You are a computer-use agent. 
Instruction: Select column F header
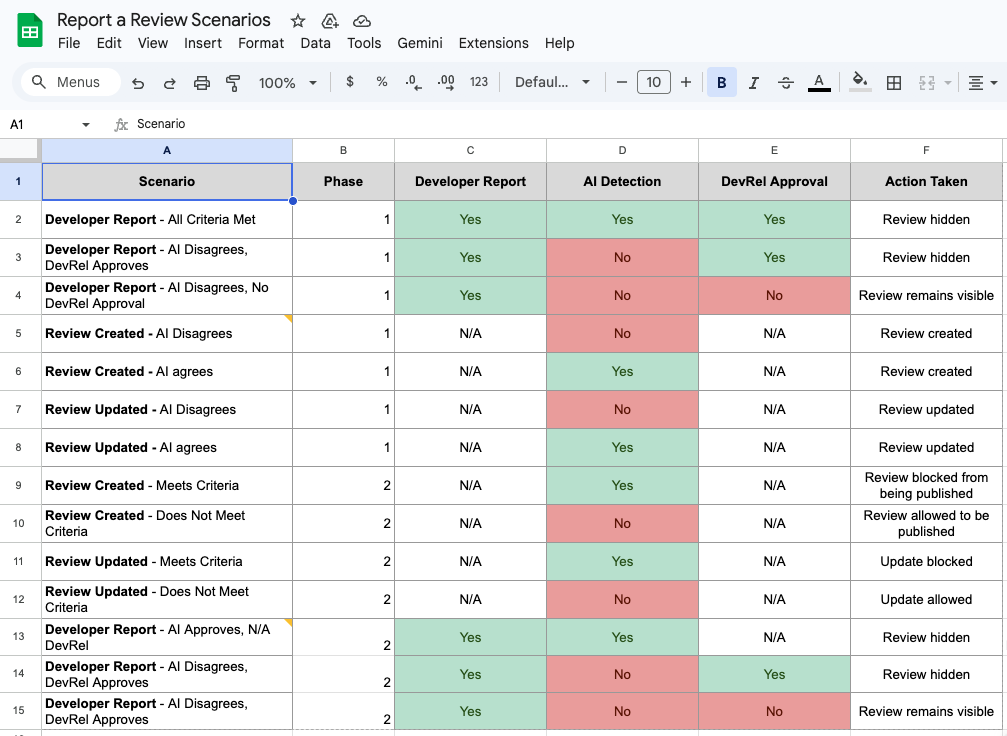(926, 150)
